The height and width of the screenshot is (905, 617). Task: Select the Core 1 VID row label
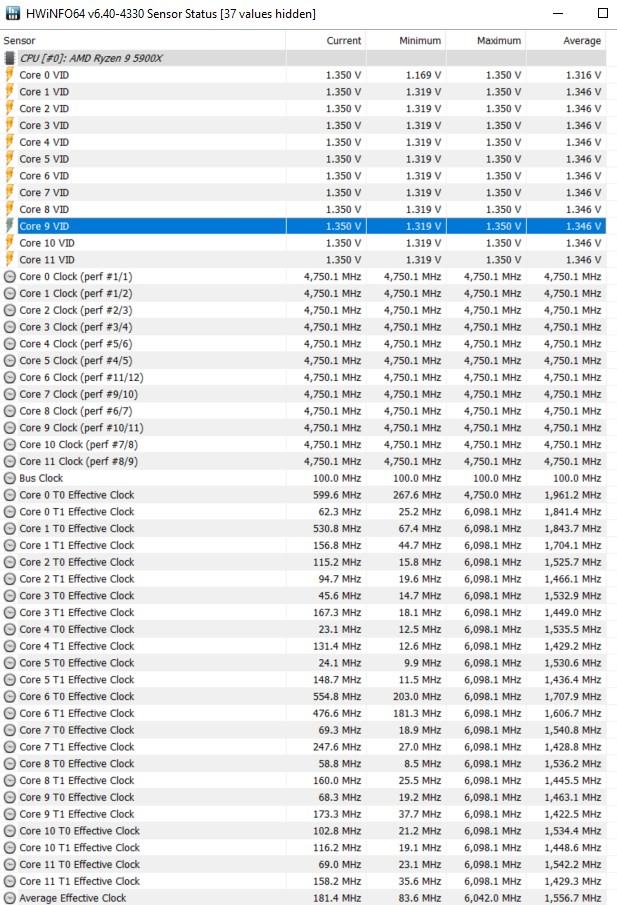point(44,91)
